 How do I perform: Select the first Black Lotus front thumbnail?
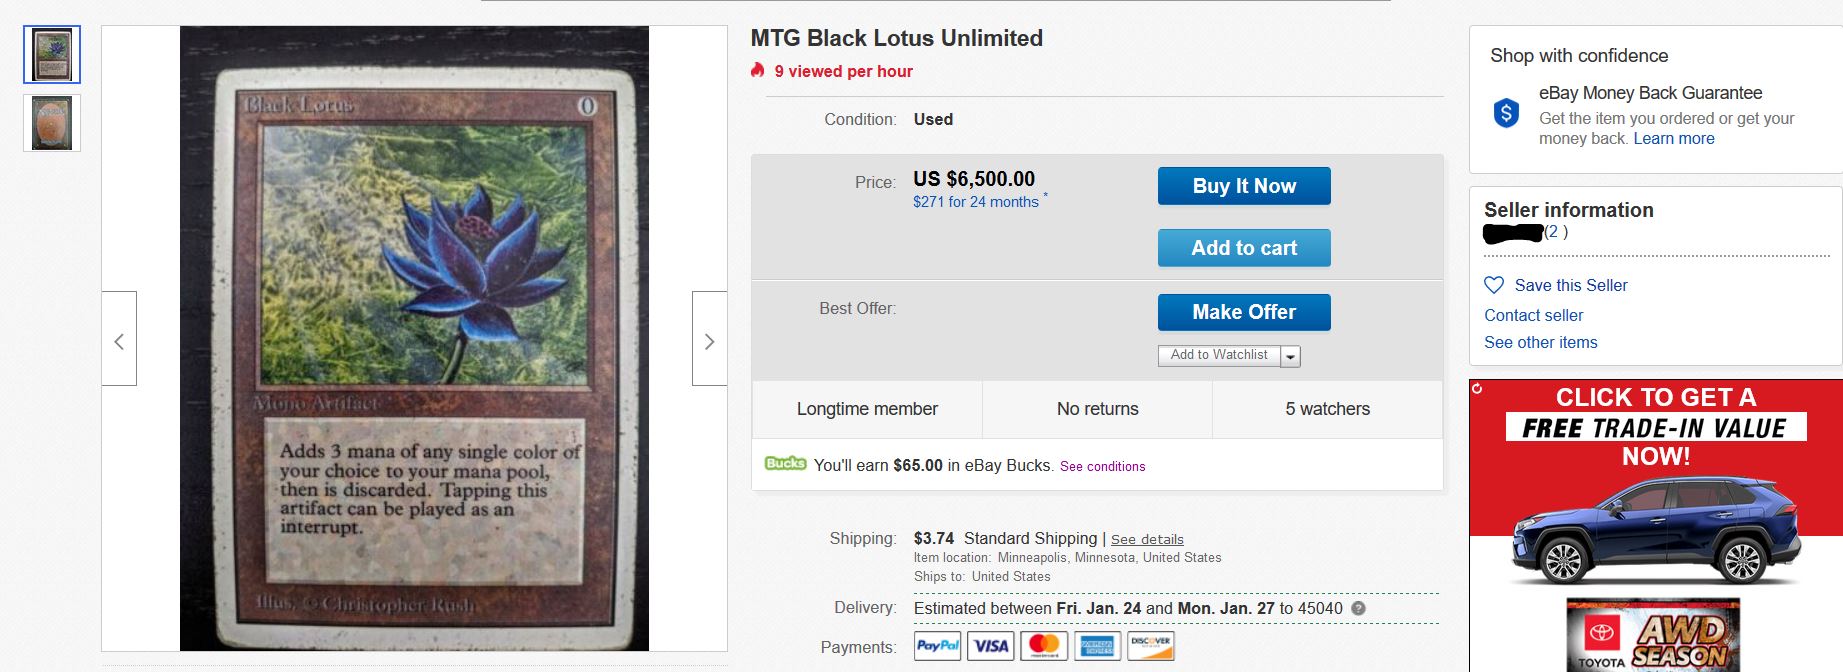click(52, 55)
